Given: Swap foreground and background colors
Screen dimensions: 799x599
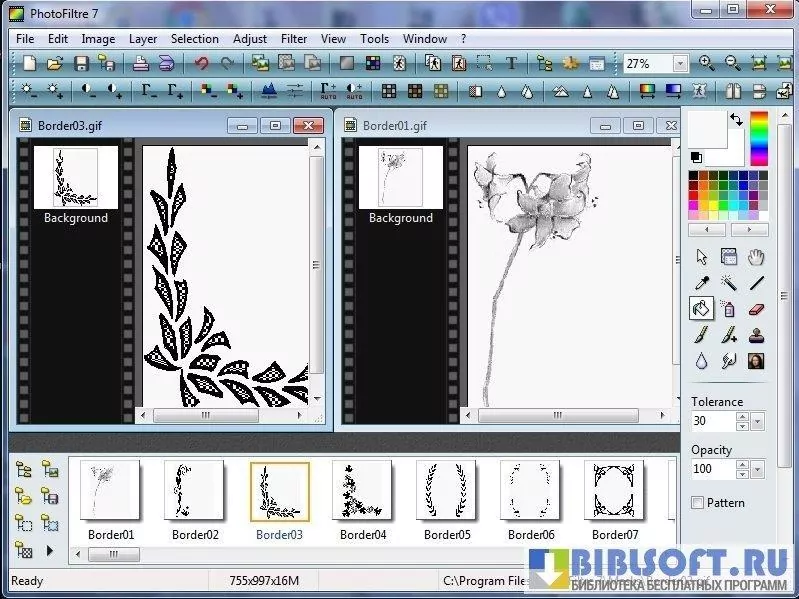Looking at the screenshot, I should (x=736, y=119).
